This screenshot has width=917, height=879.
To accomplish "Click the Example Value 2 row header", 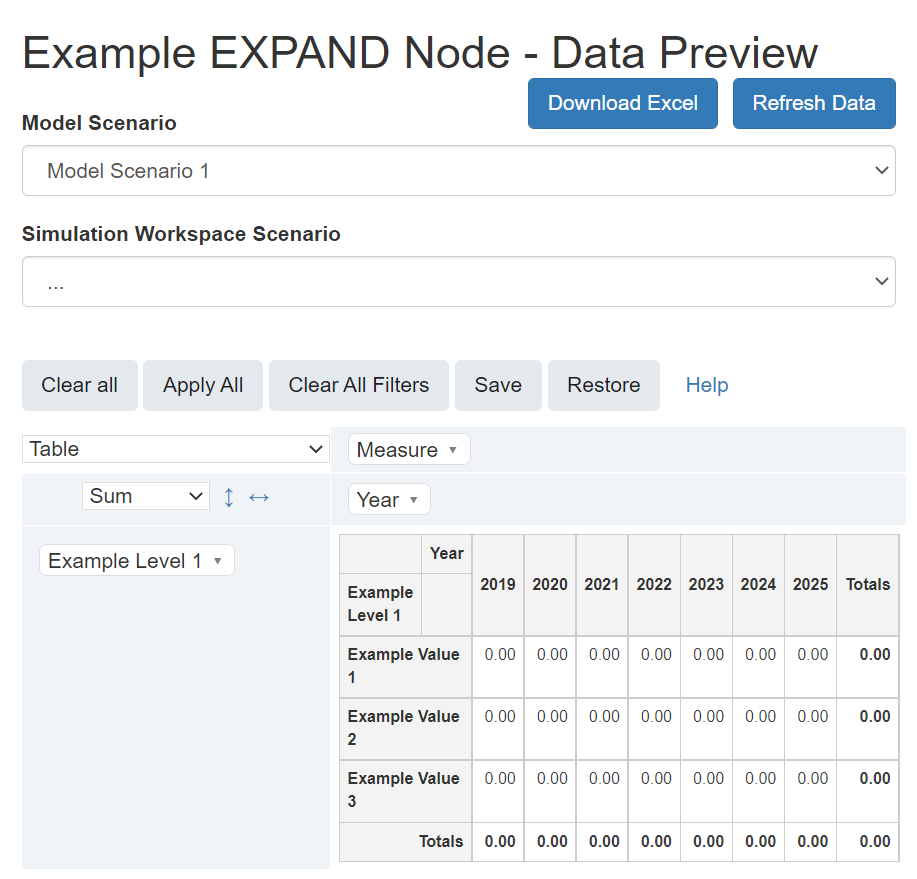I will click(404, 728).
